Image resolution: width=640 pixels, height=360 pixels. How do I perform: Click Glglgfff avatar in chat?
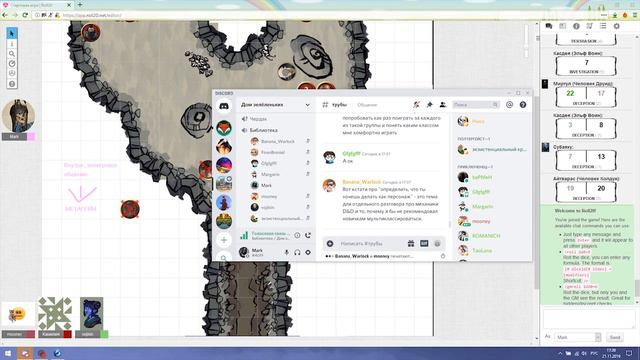pos(329,157)
